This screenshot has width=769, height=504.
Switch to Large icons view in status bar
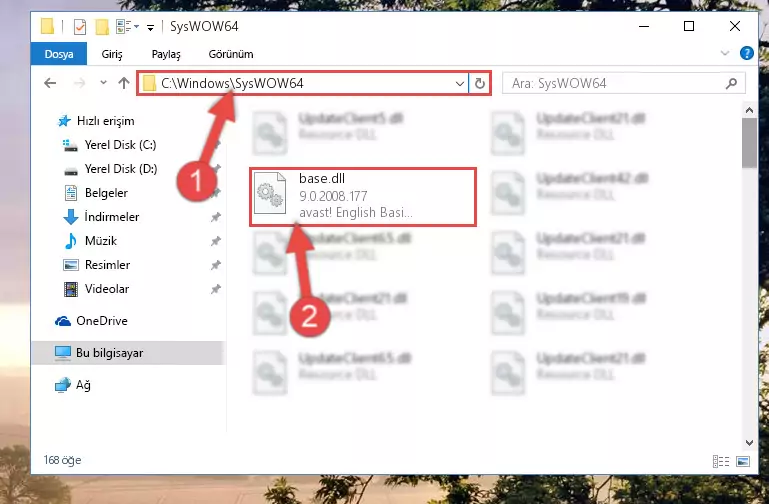743,461
